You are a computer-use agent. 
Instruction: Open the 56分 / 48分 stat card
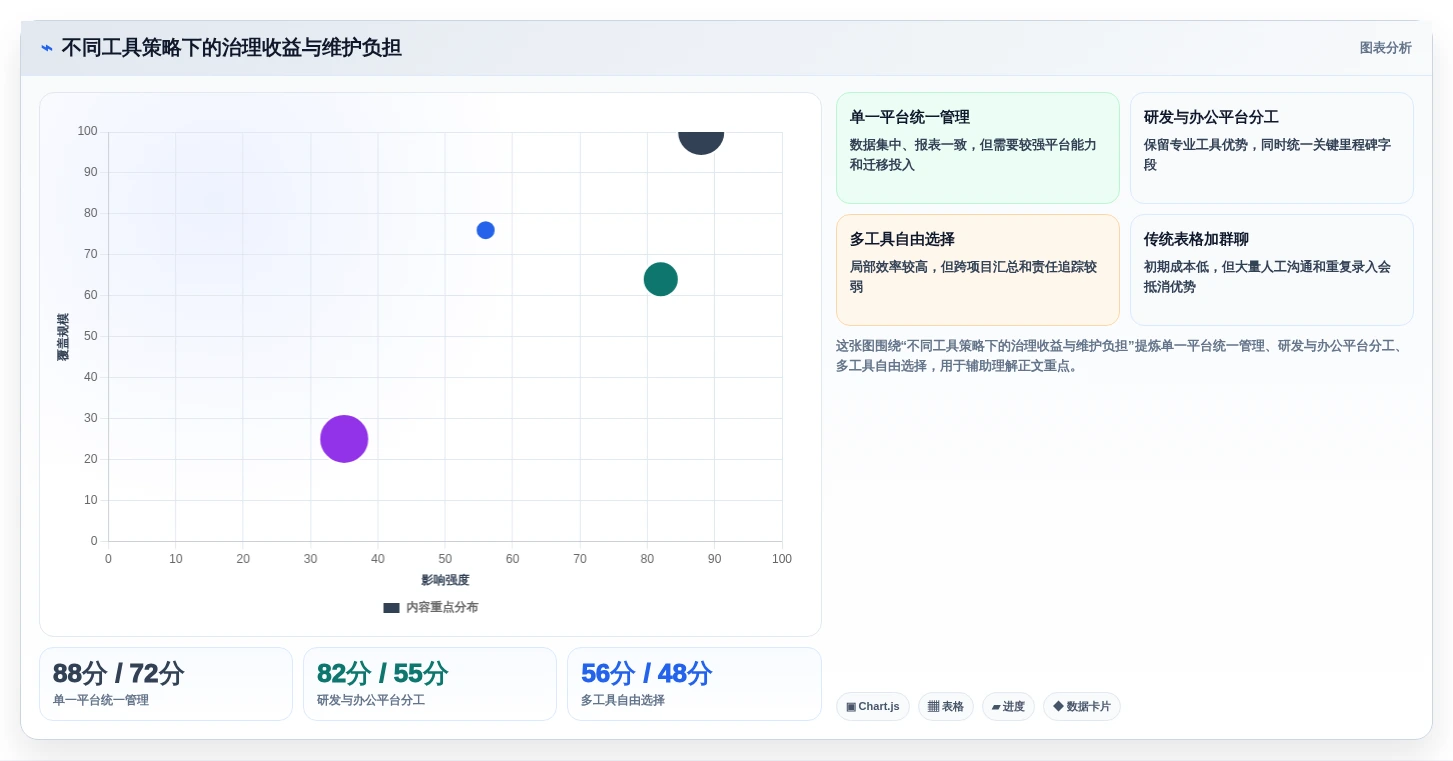tap(694, 684)
